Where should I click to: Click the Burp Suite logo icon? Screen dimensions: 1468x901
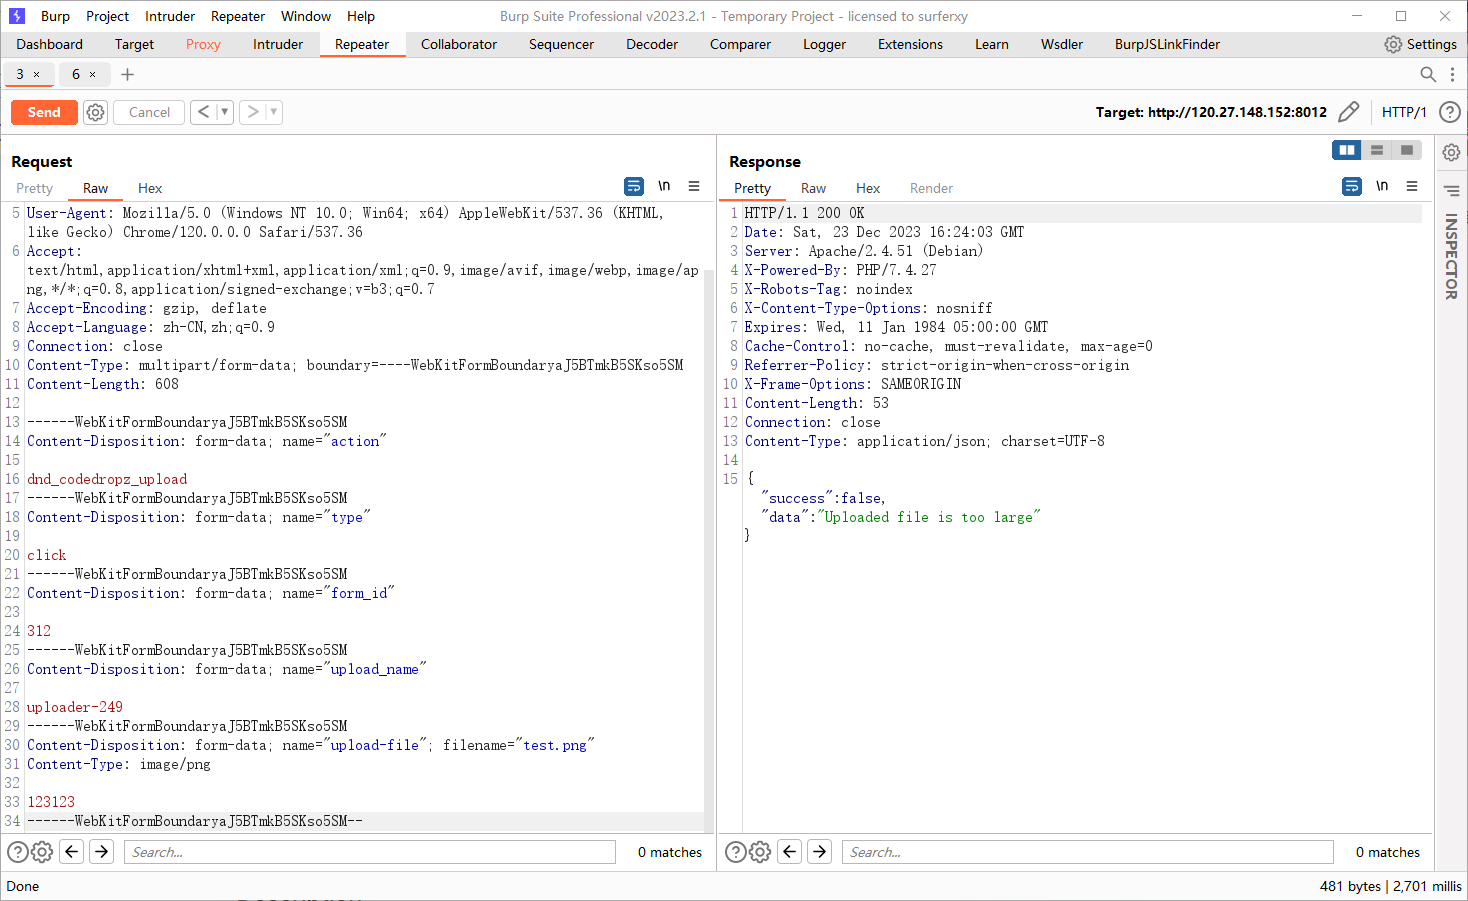click(x=17, y=16)
